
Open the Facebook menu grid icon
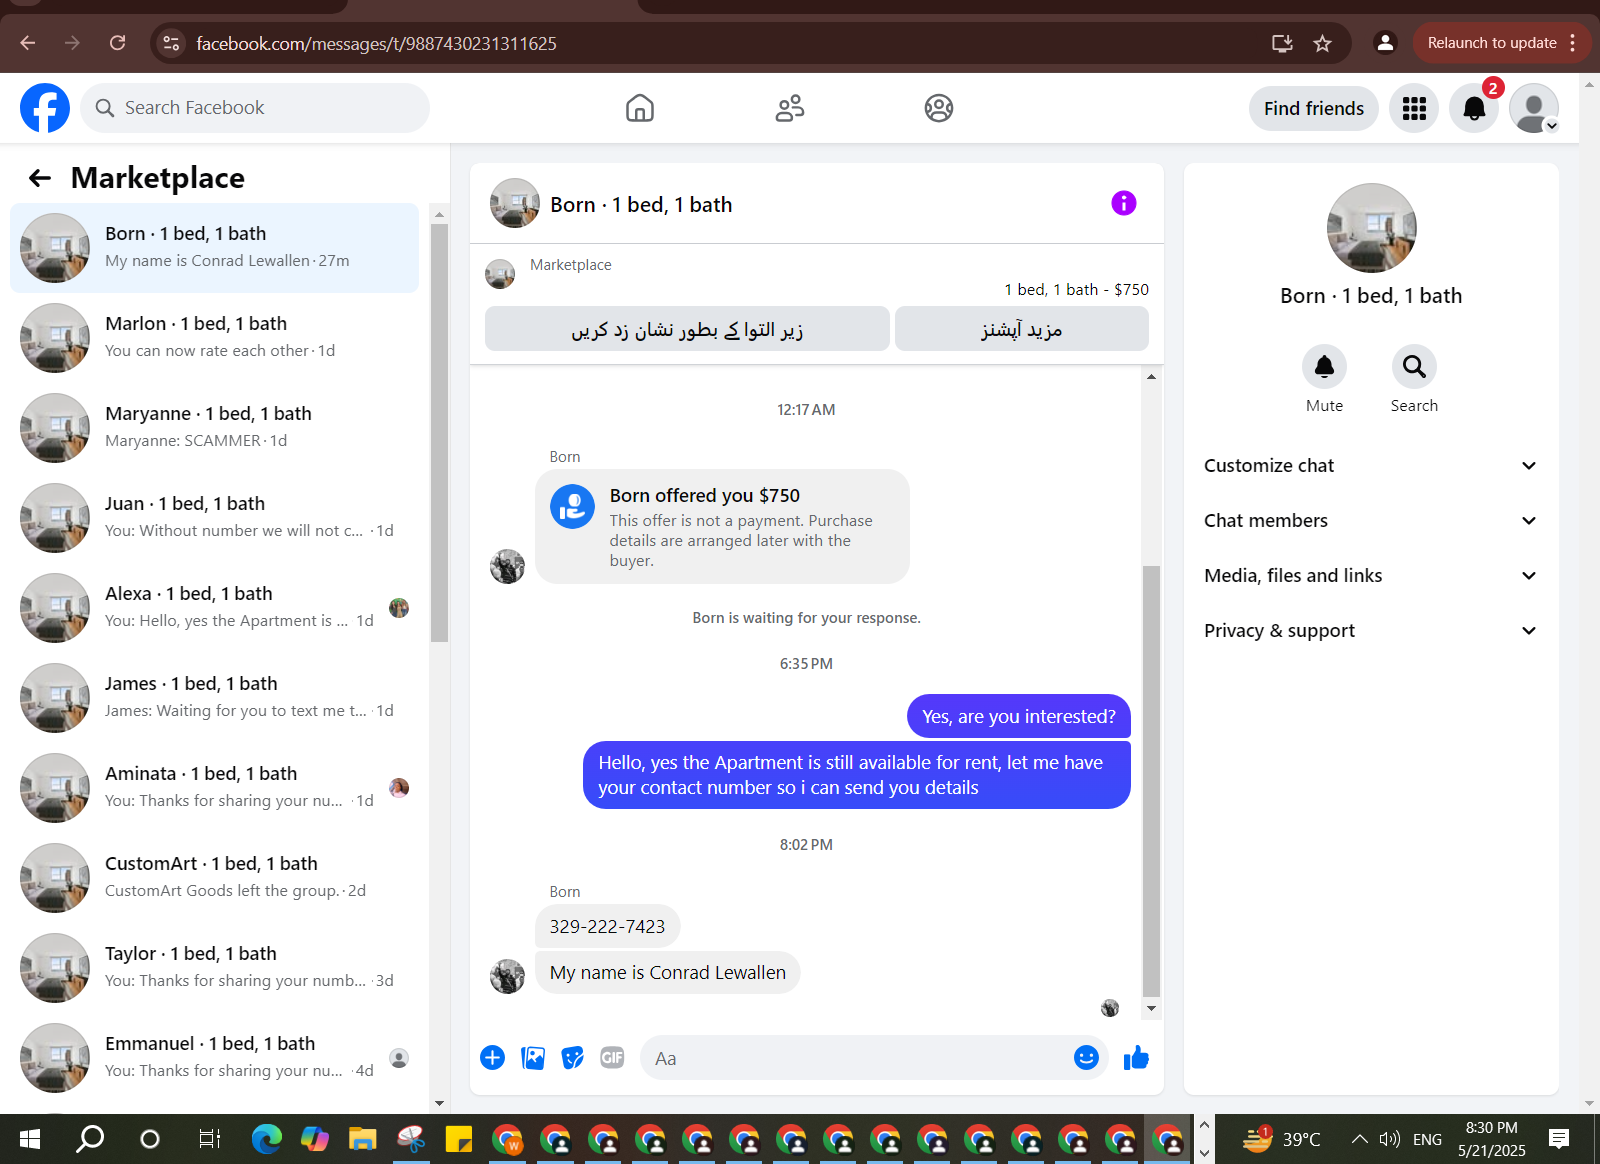coord(1414,108)
